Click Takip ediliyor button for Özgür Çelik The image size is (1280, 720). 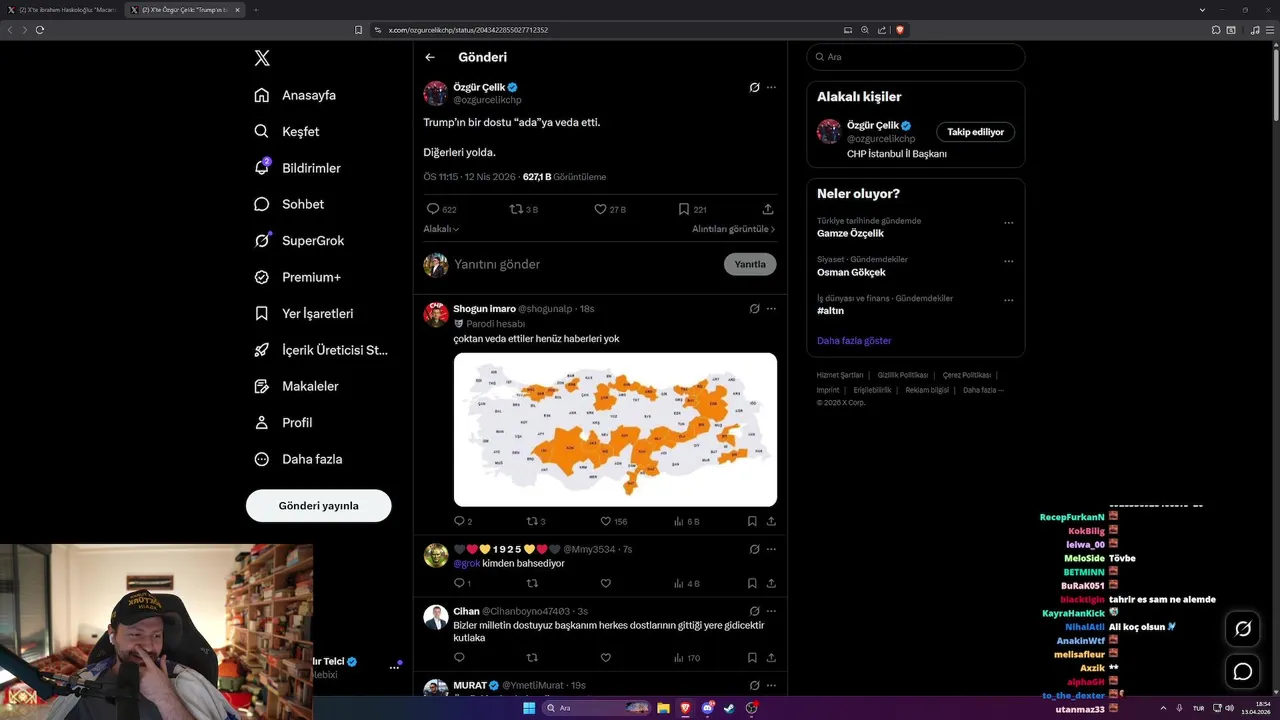click(x=975, y=132)
